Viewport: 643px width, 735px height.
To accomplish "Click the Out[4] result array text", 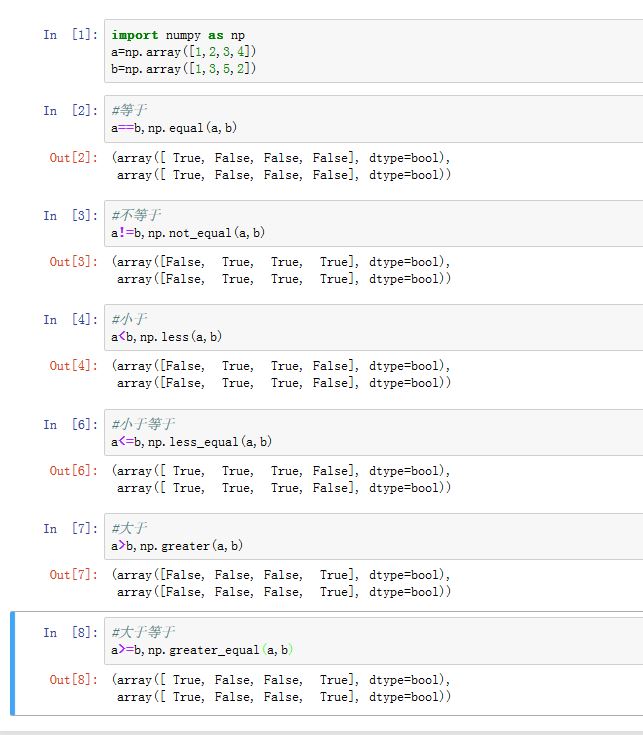I will [x=282, y=375].
